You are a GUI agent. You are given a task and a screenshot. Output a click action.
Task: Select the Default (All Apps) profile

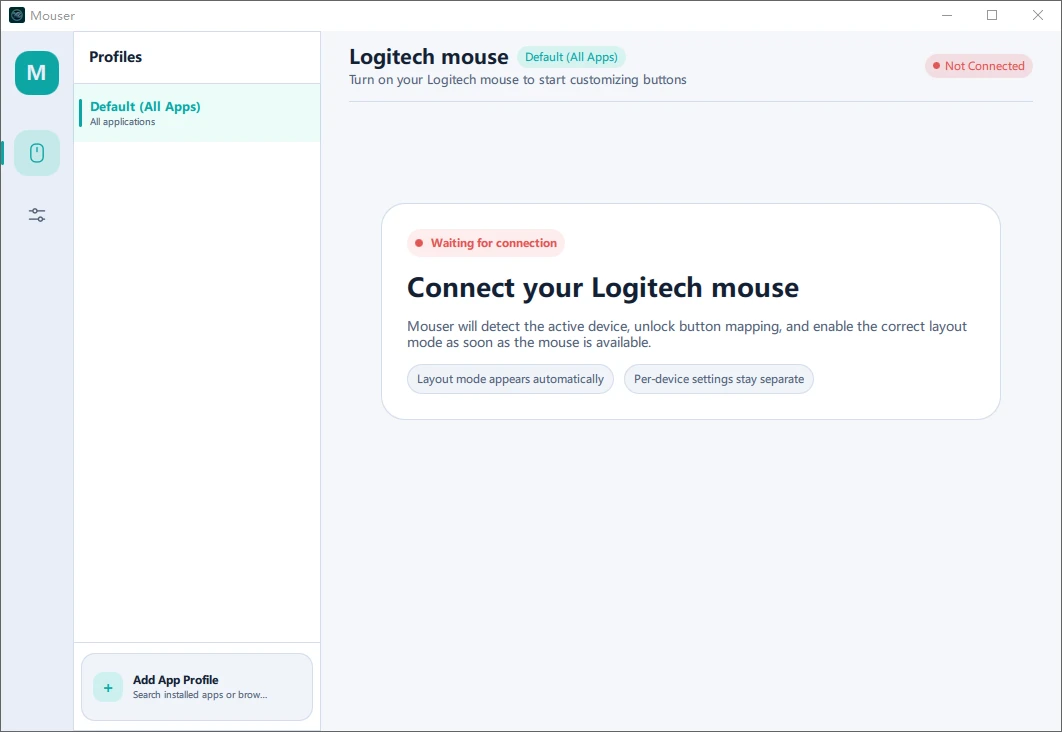pyautogui.click(x=196, y=112)
